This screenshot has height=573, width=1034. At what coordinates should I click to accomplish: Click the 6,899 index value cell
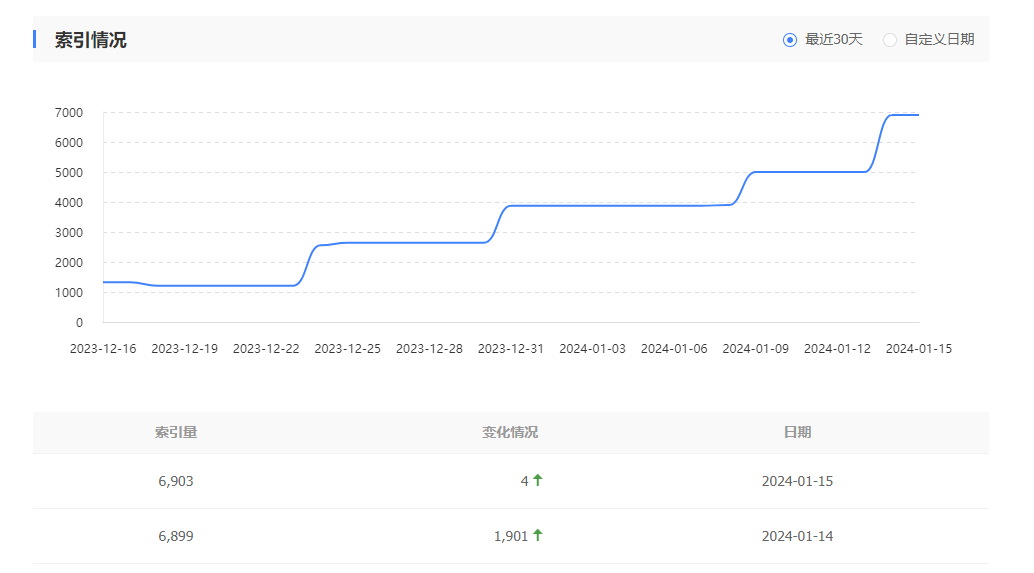click(x=175, y=536)
